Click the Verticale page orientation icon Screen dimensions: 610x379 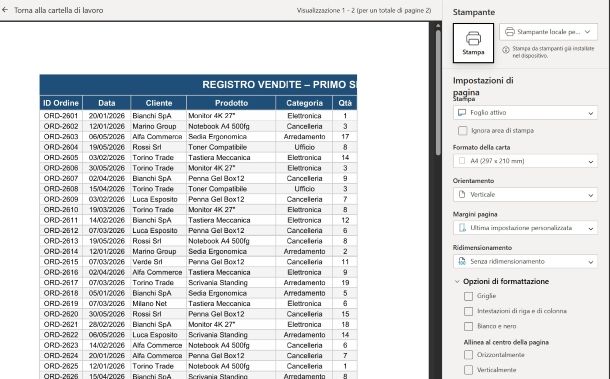point(462,194)
